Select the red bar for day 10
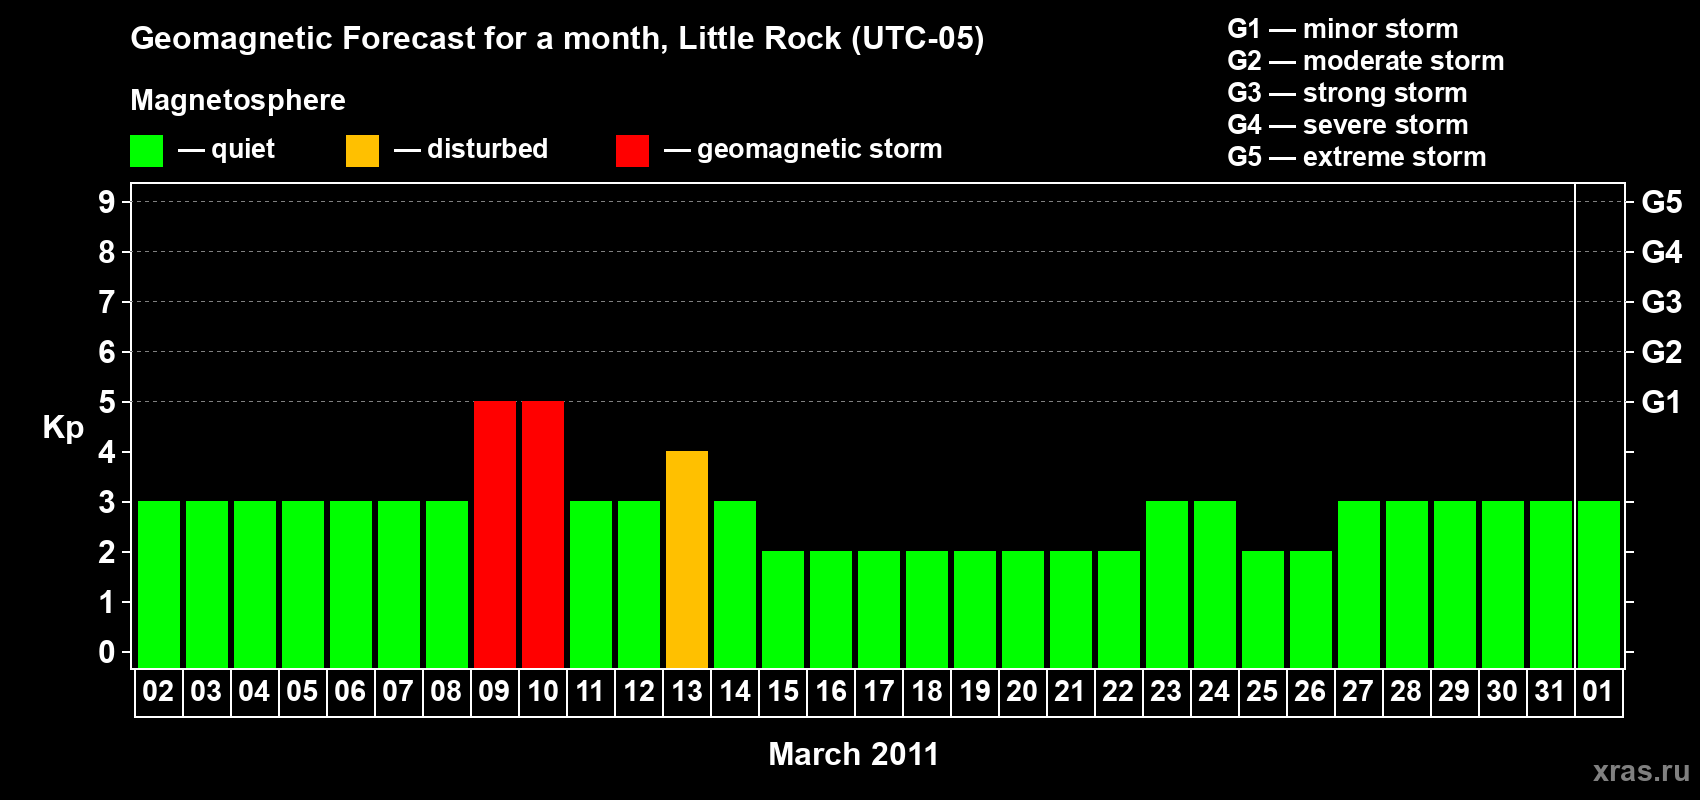 click(543, 534)
